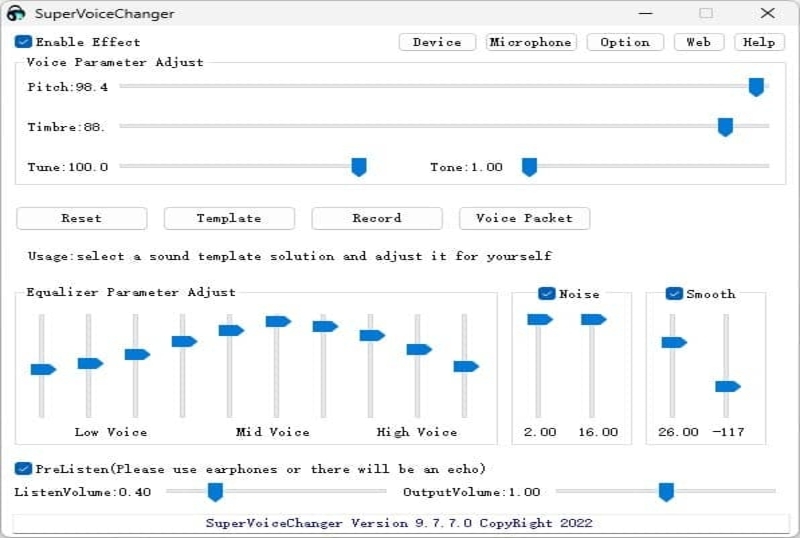Open the Voice Packet button
Screen dimensions: 800x538
click(x=524, y=218)
